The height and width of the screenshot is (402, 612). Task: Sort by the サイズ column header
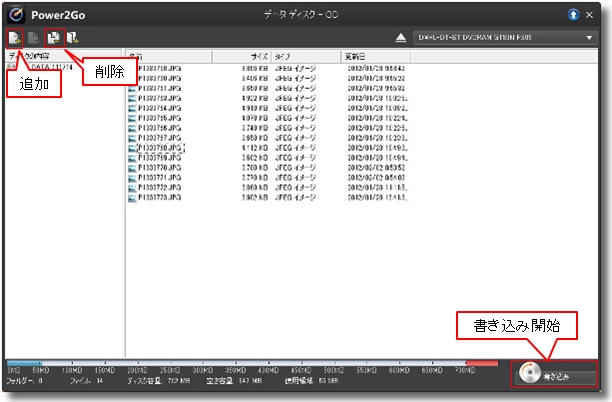pos(242,57)
